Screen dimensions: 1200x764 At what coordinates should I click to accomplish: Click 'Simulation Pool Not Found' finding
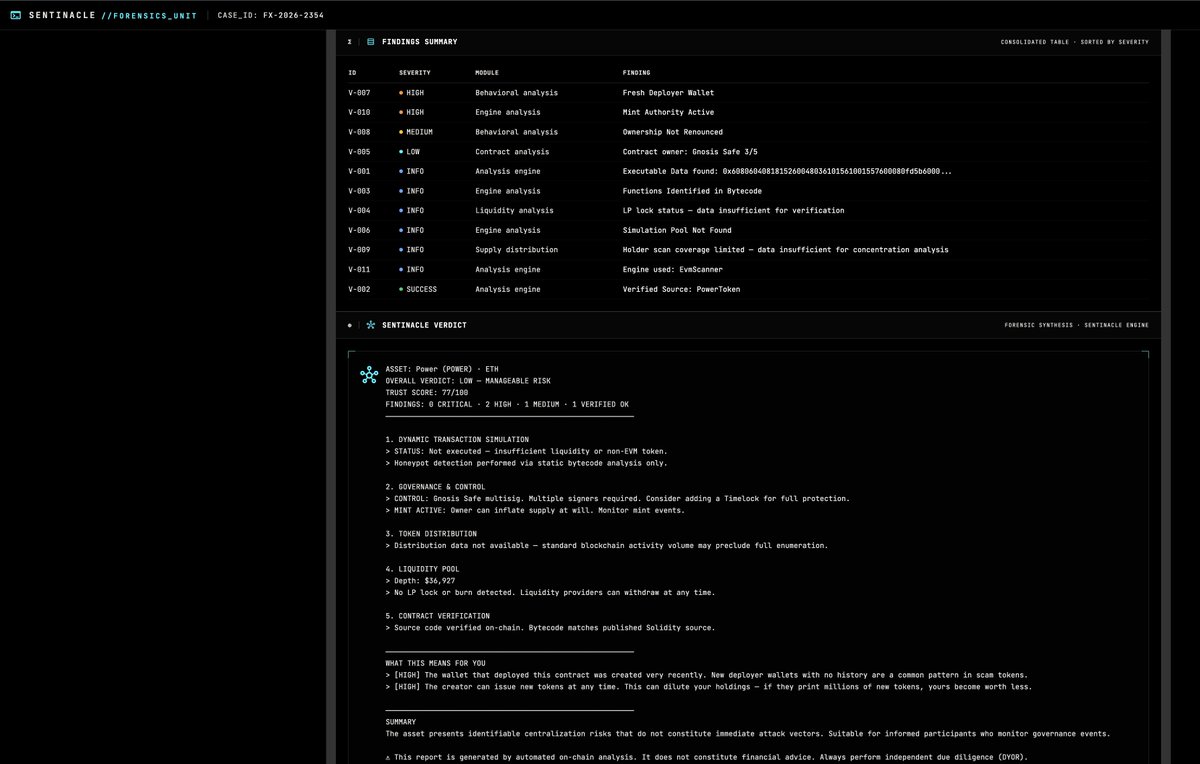tap(677, 230)
